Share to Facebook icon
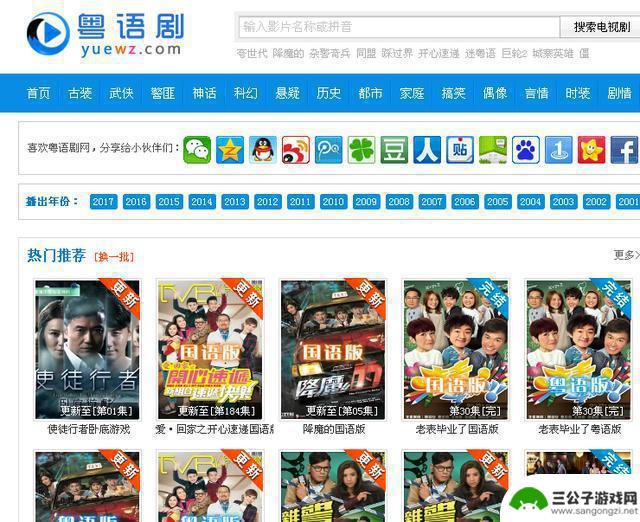 624,150
